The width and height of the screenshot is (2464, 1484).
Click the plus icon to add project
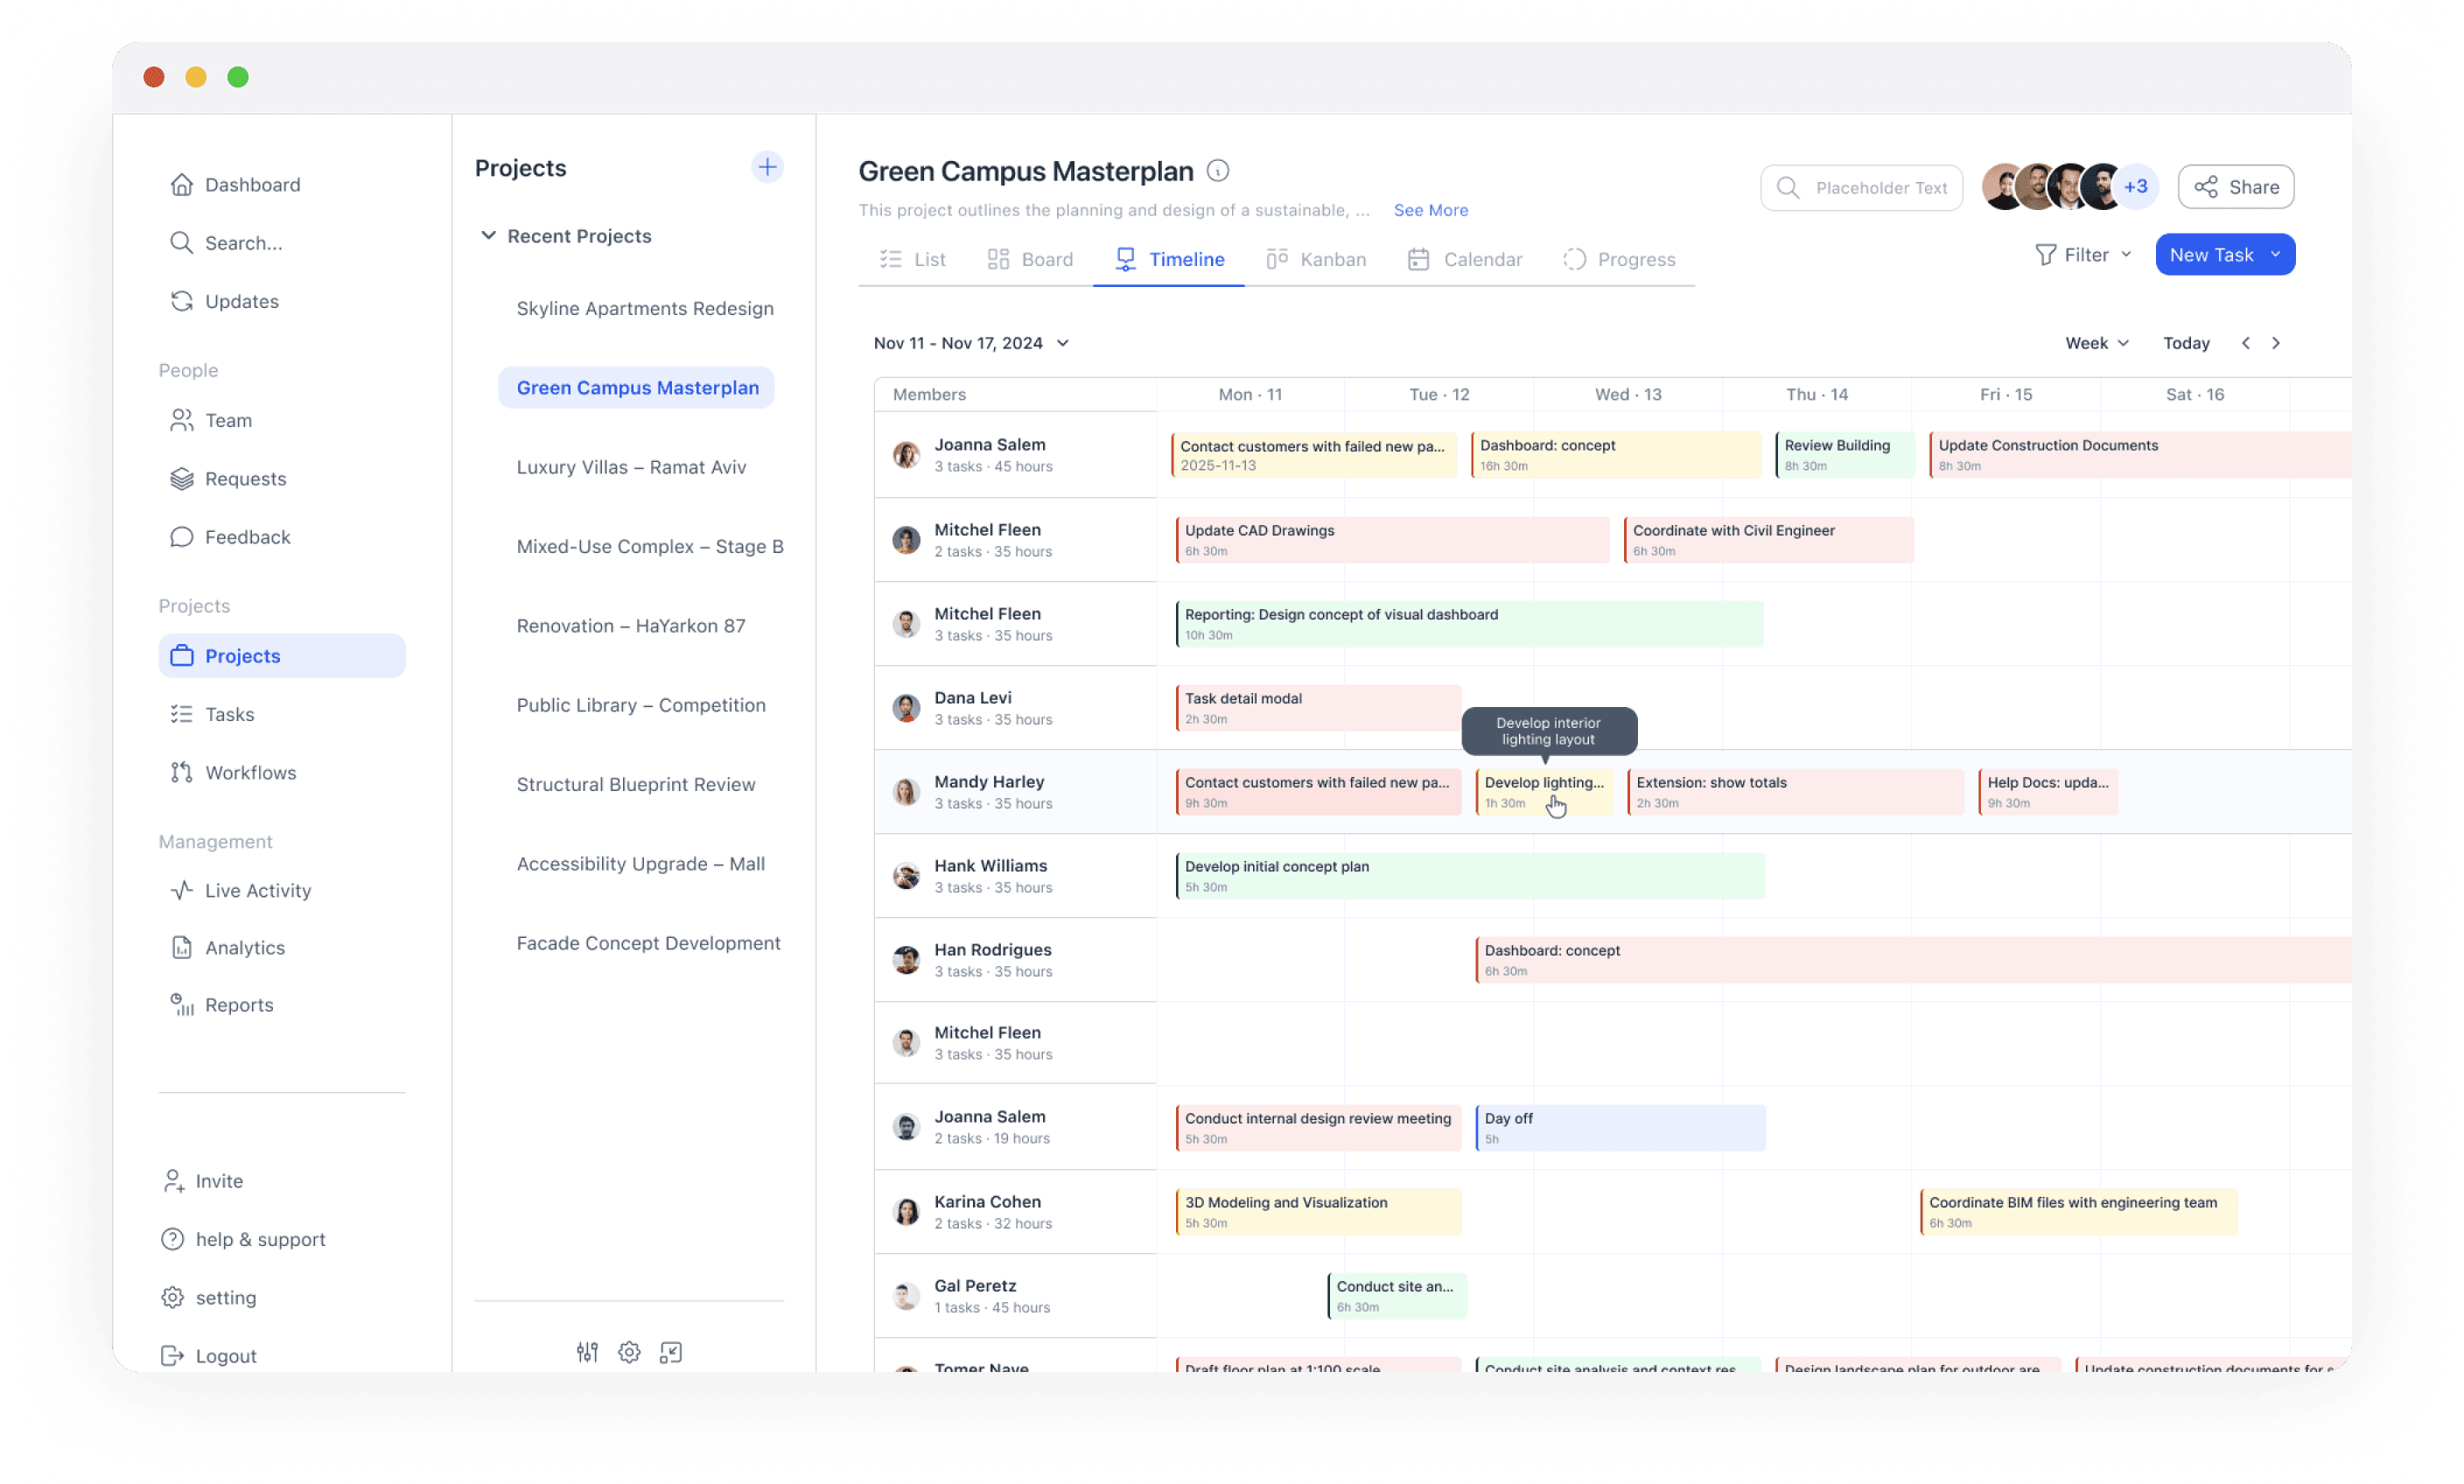pyautogui.click(x=767, y=167)
